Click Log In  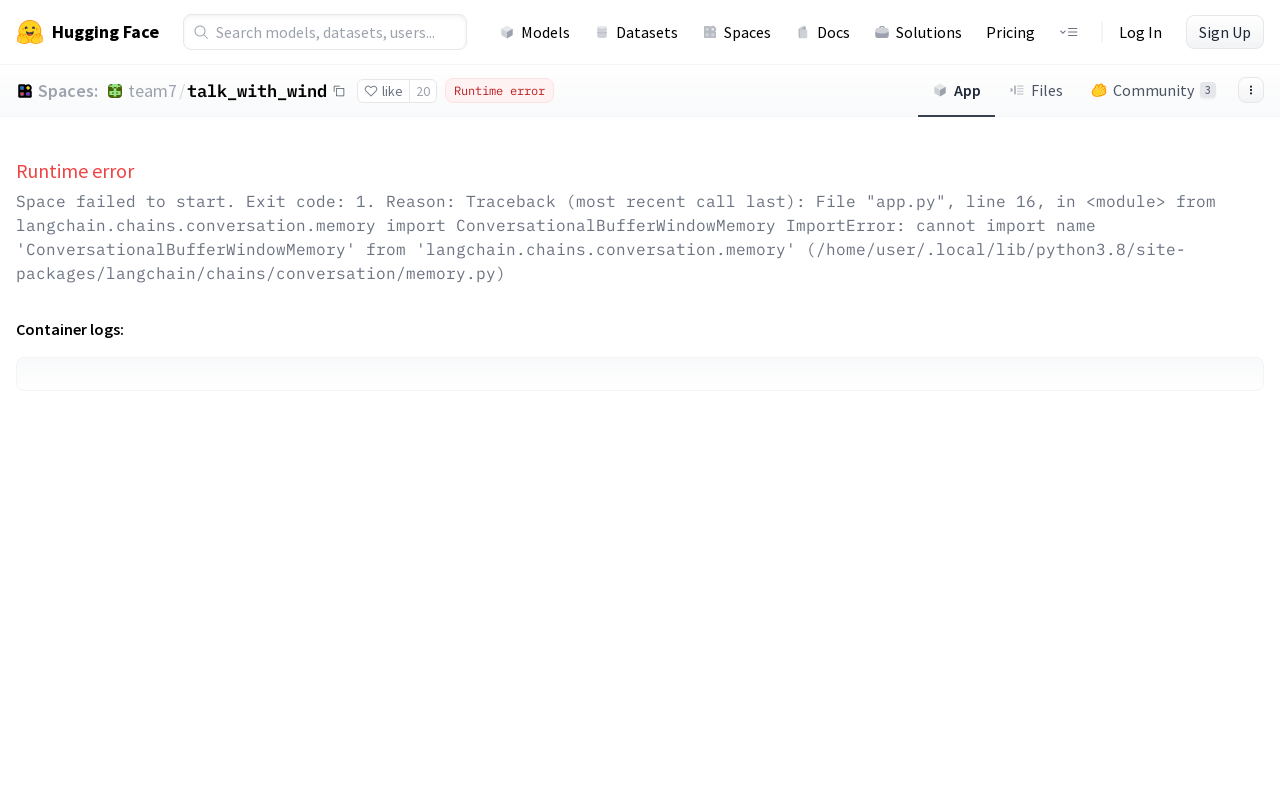1140,32
